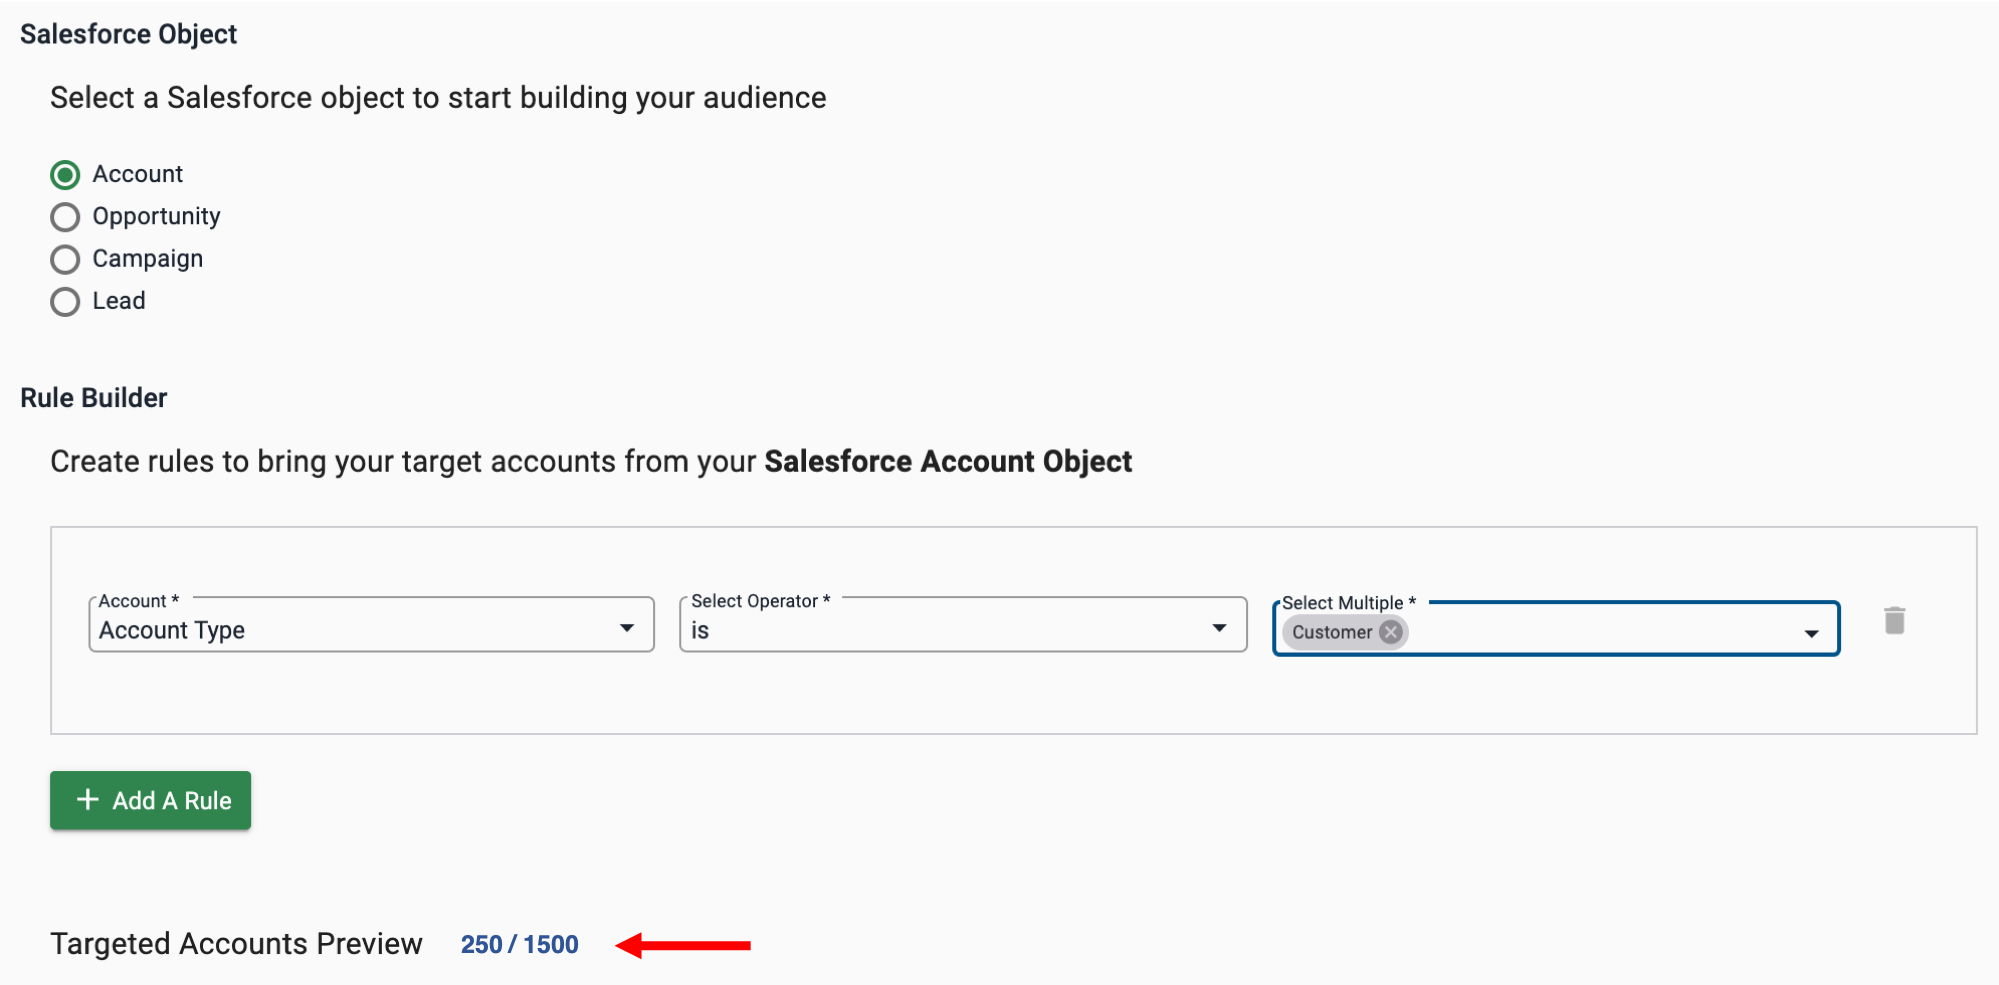Open the Select Operator dropdown

tap(963, 625)
